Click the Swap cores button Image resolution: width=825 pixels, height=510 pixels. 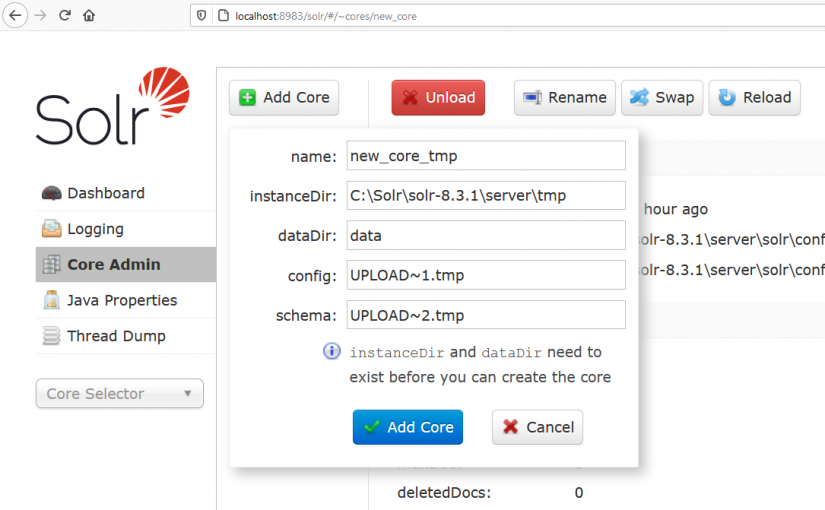662,97
